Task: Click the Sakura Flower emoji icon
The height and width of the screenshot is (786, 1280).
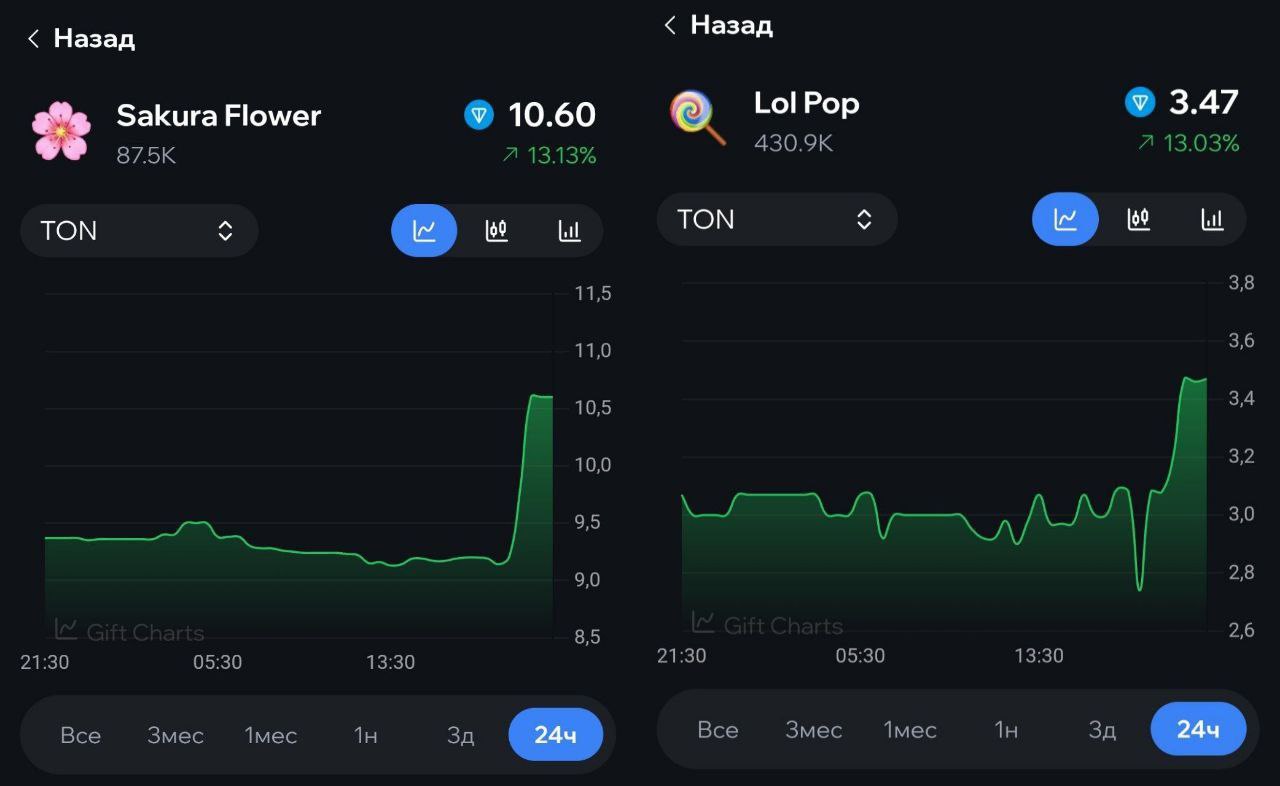Action: coord(61,131)
